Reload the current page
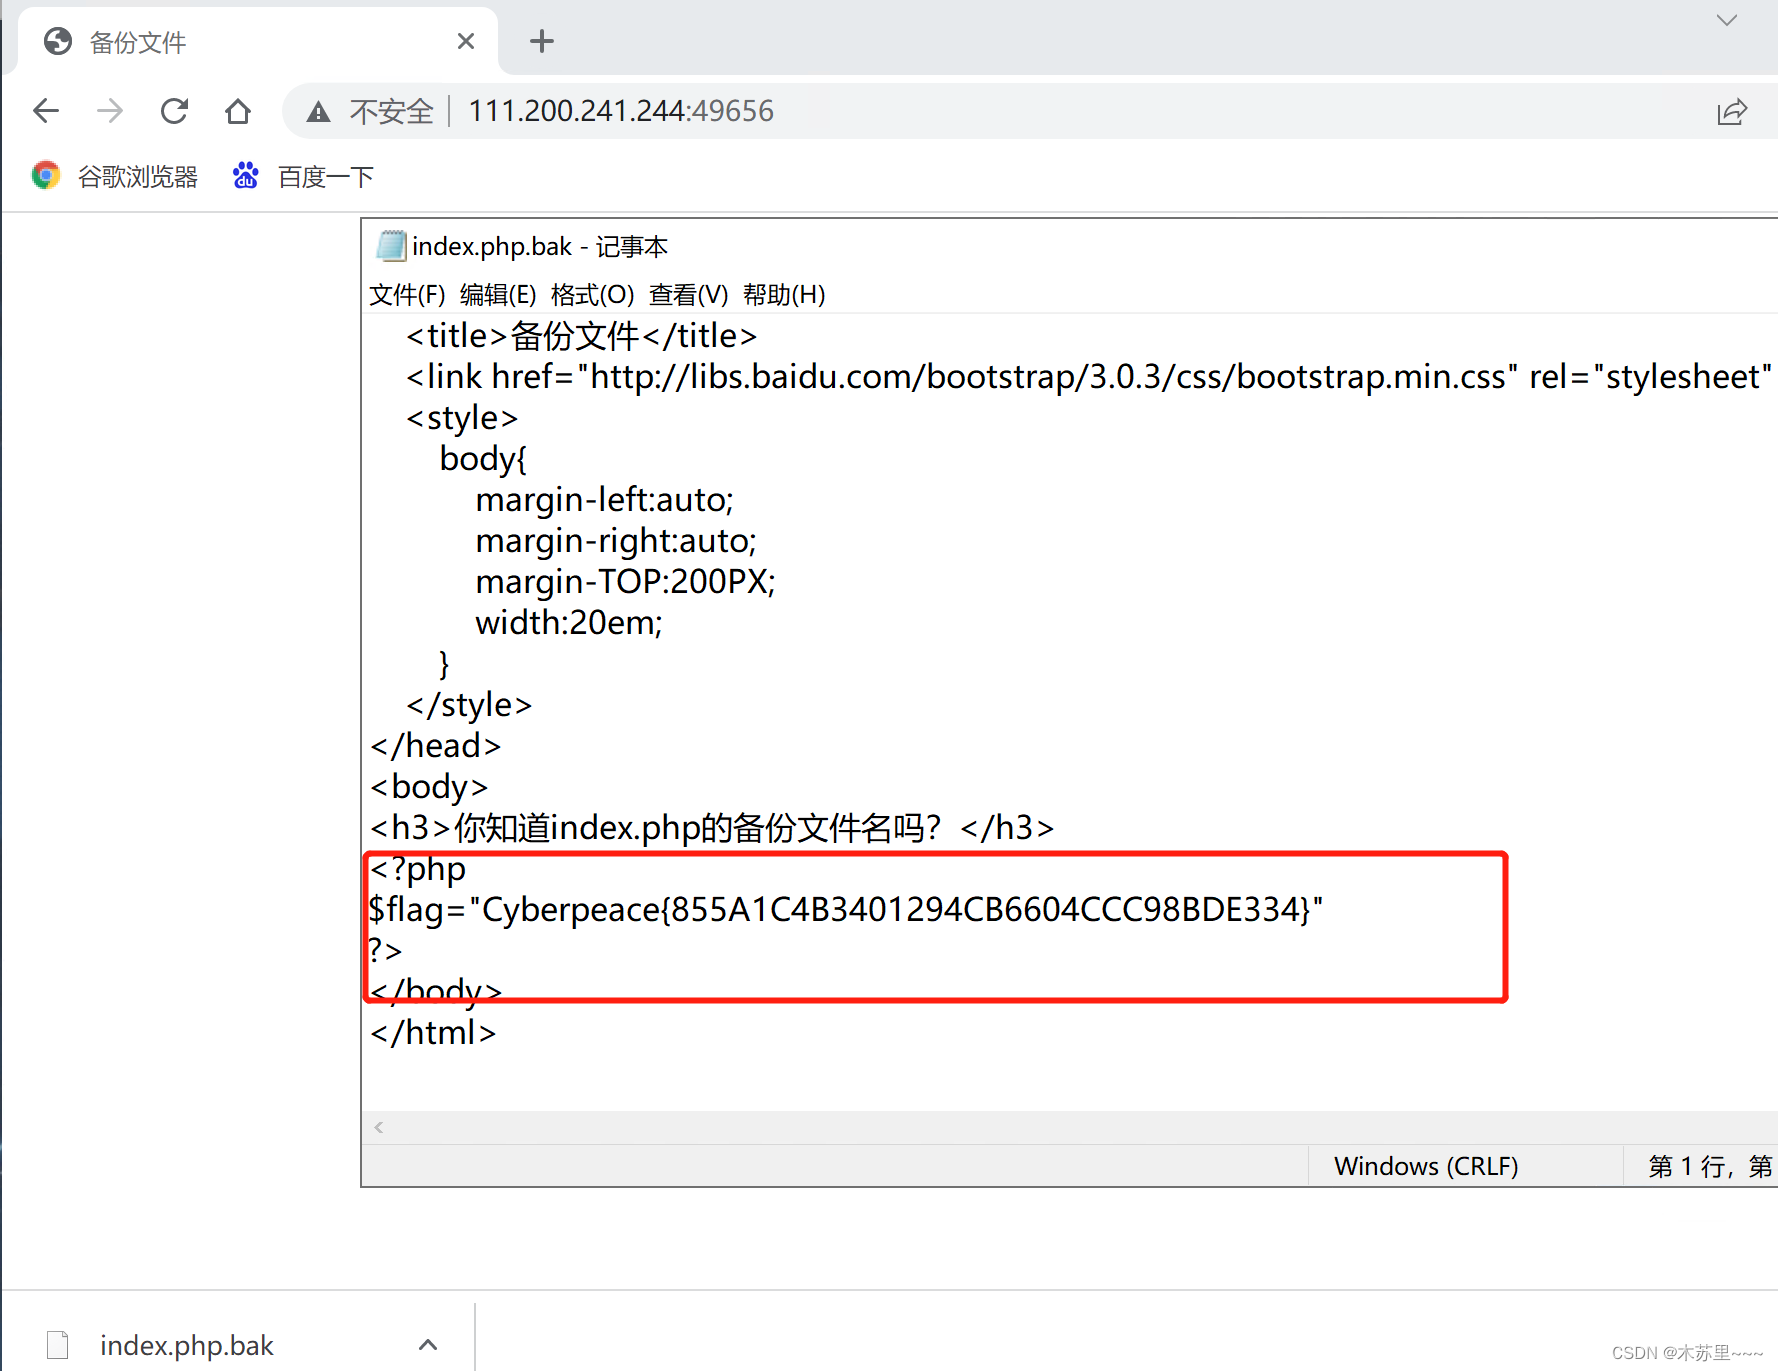The width and height of the screenshot is (1778, 1371). pos(174,111)
